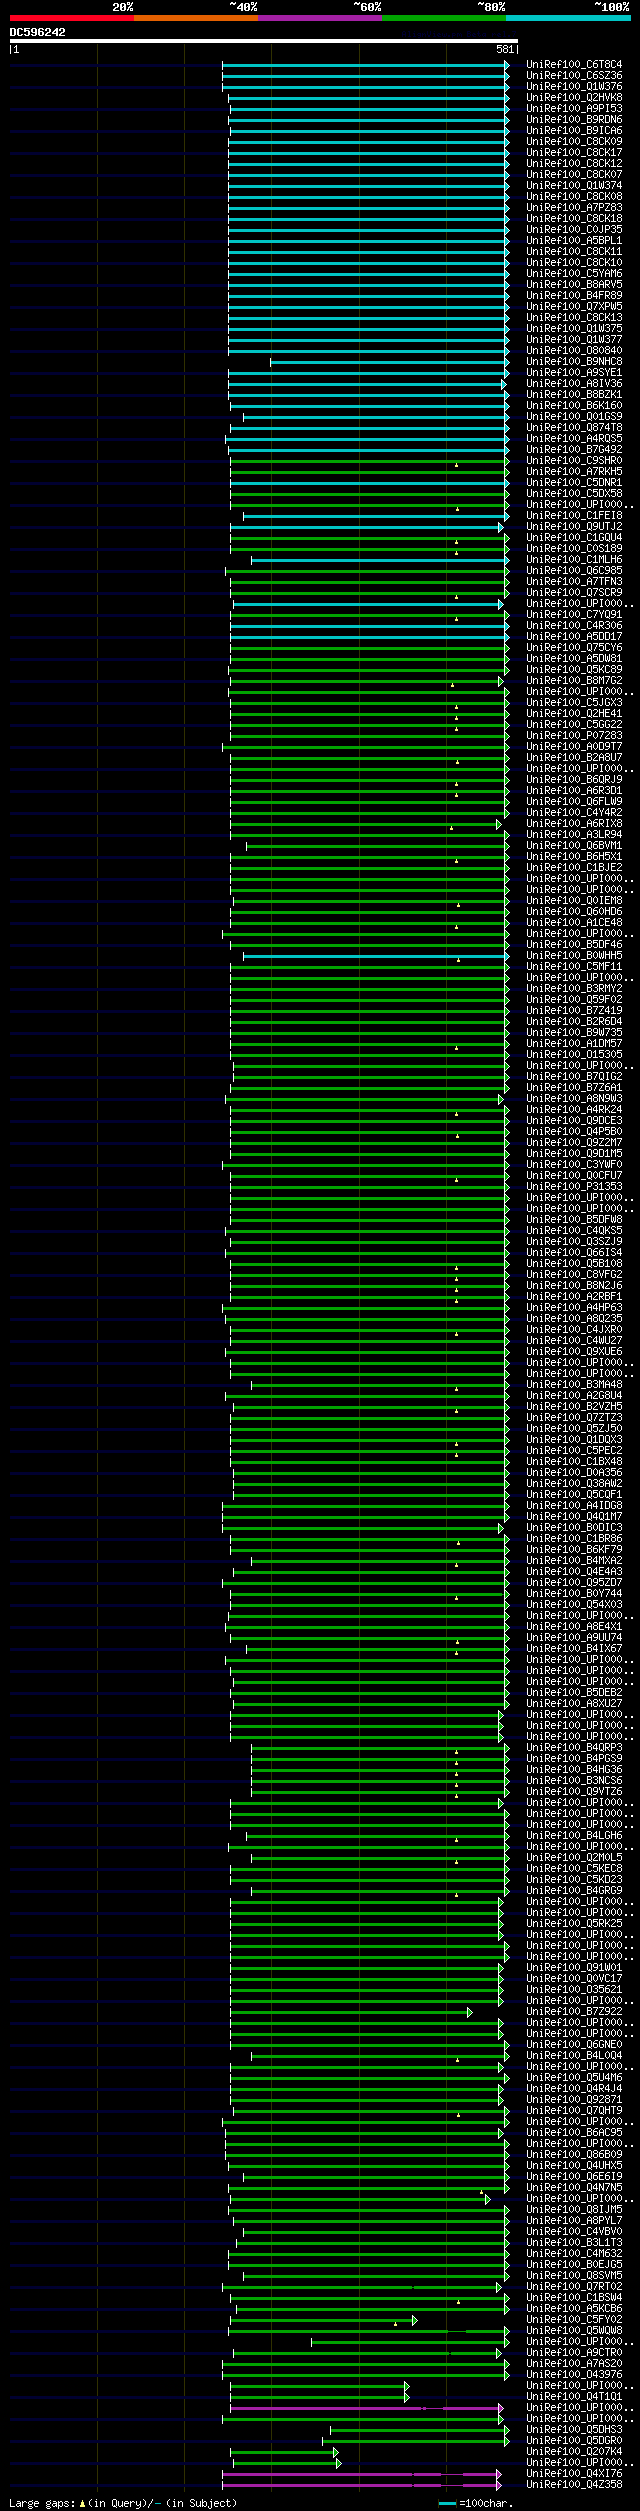Select label UniRef100_O35621
640x2511 pixels.
point(574,1989)
